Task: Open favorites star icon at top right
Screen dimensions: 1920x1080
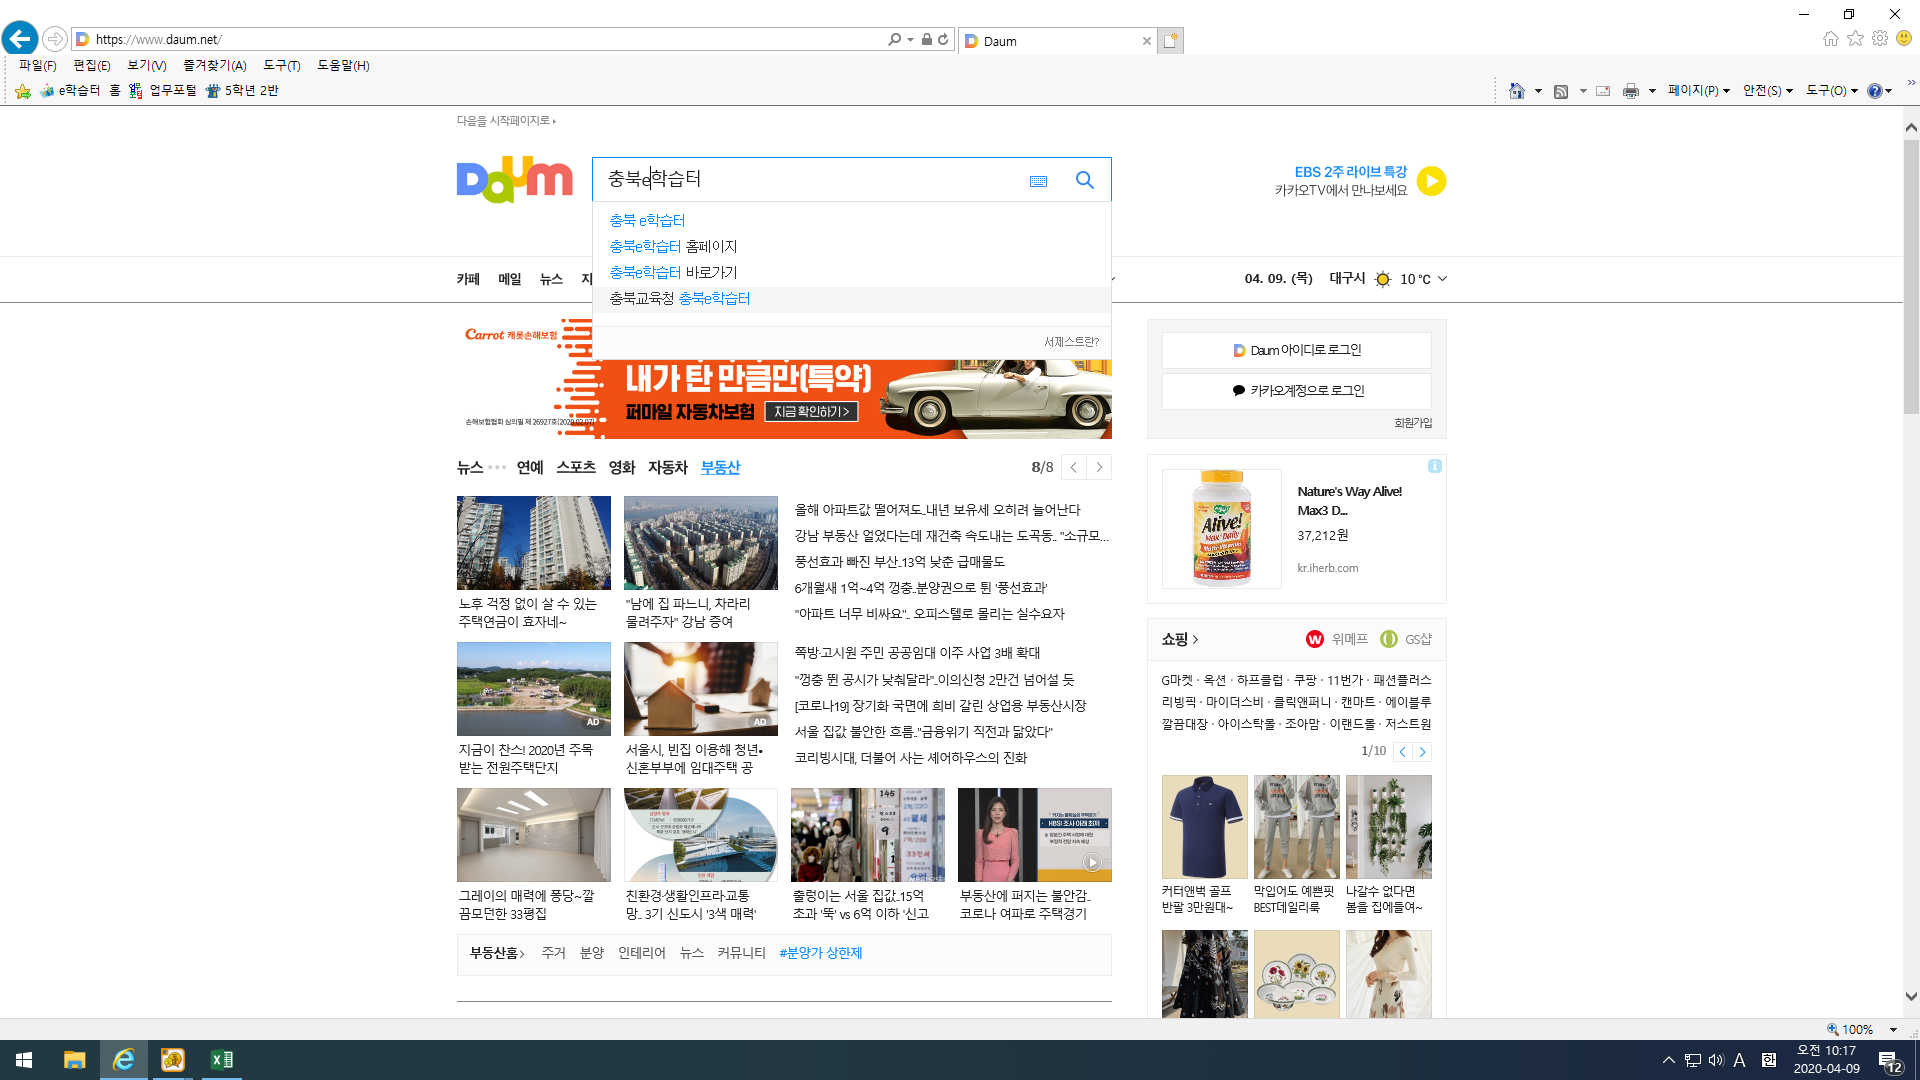Action: [1855, 38]
